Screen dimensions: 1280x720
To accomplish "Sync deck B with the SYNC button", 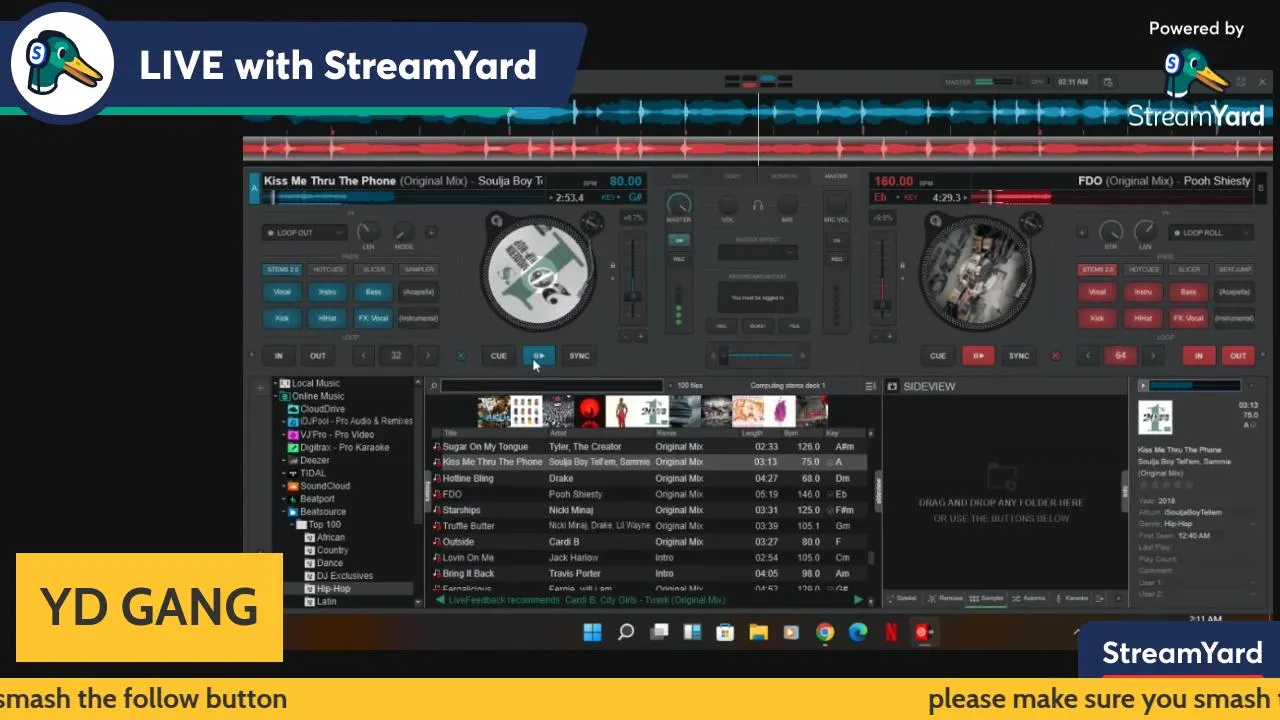I will pyautogui.click(x=1018, y=356).
